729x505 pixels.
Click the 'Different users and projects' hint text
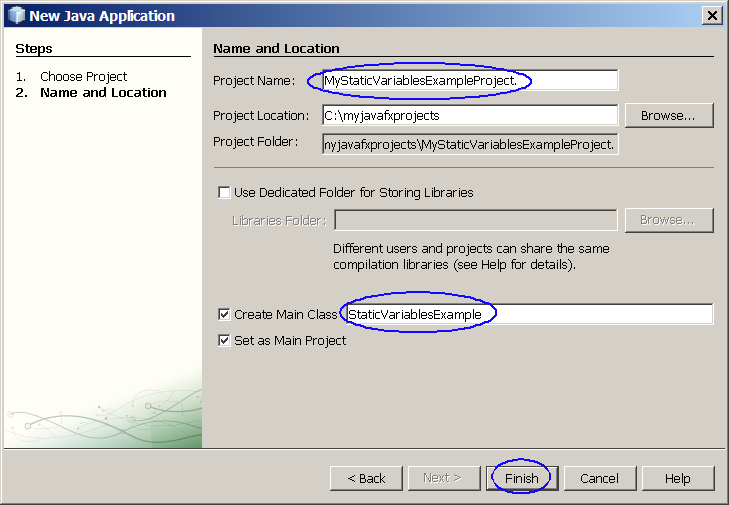pos(471,256)
